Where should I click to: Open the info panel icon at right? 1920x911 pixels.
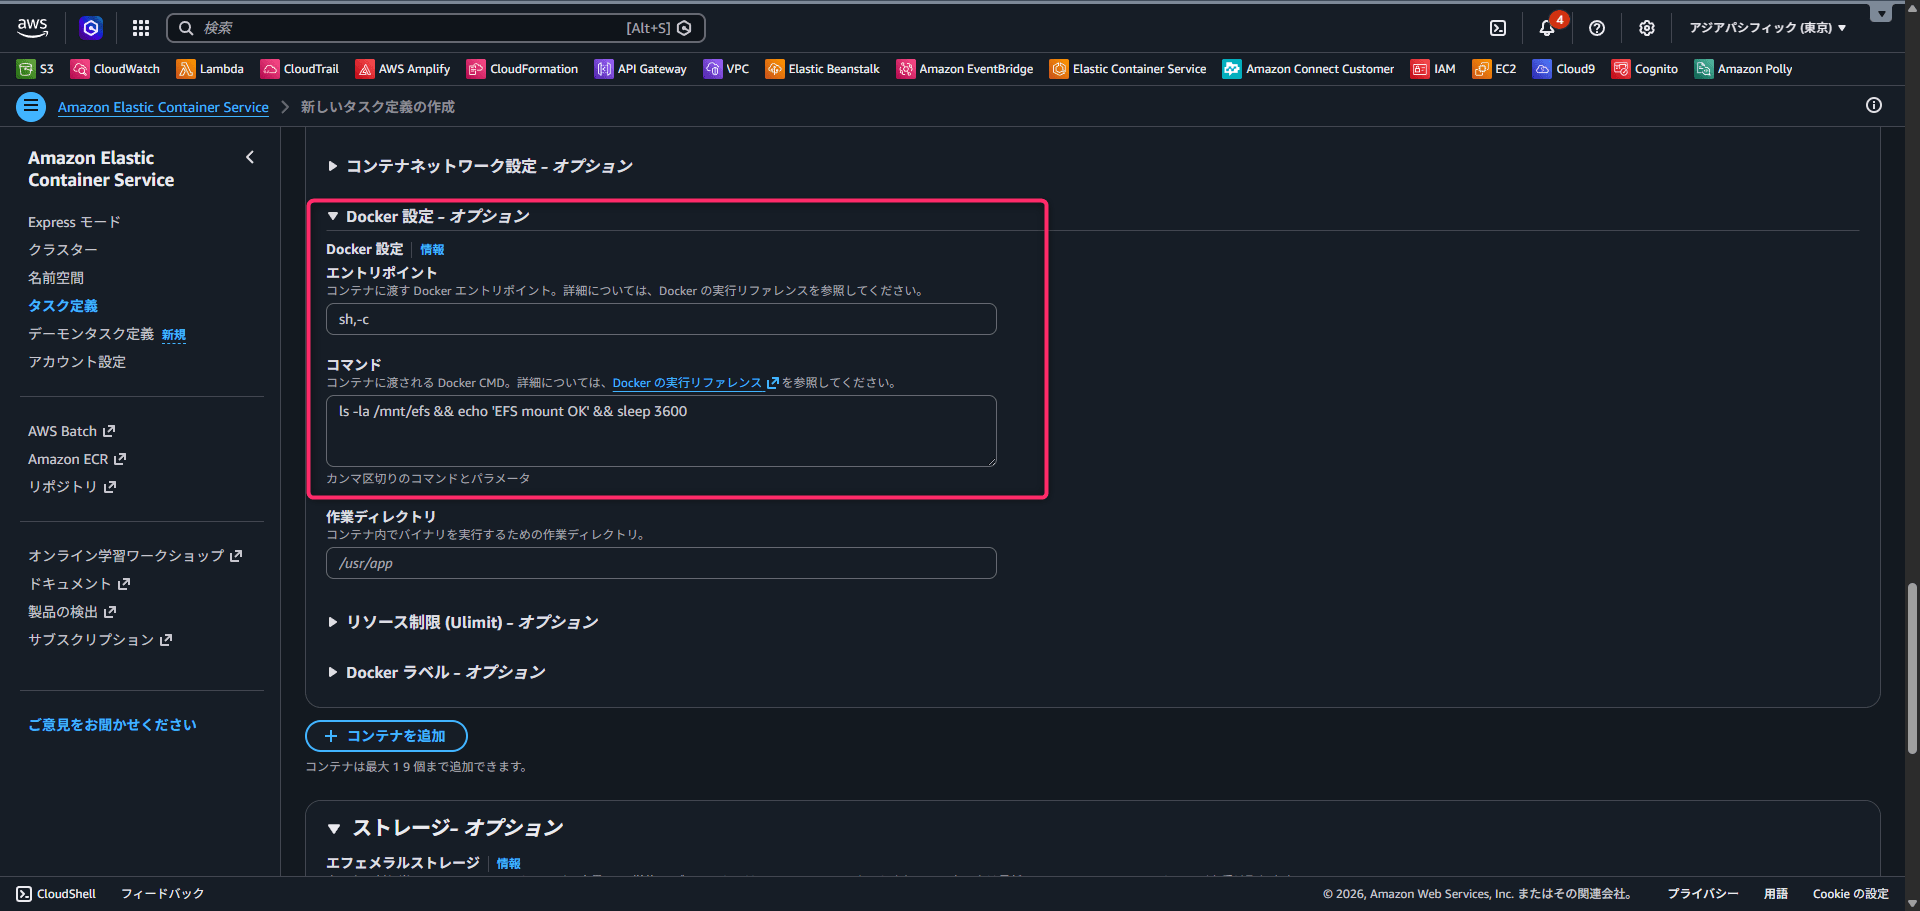(x=1874, y=105)
